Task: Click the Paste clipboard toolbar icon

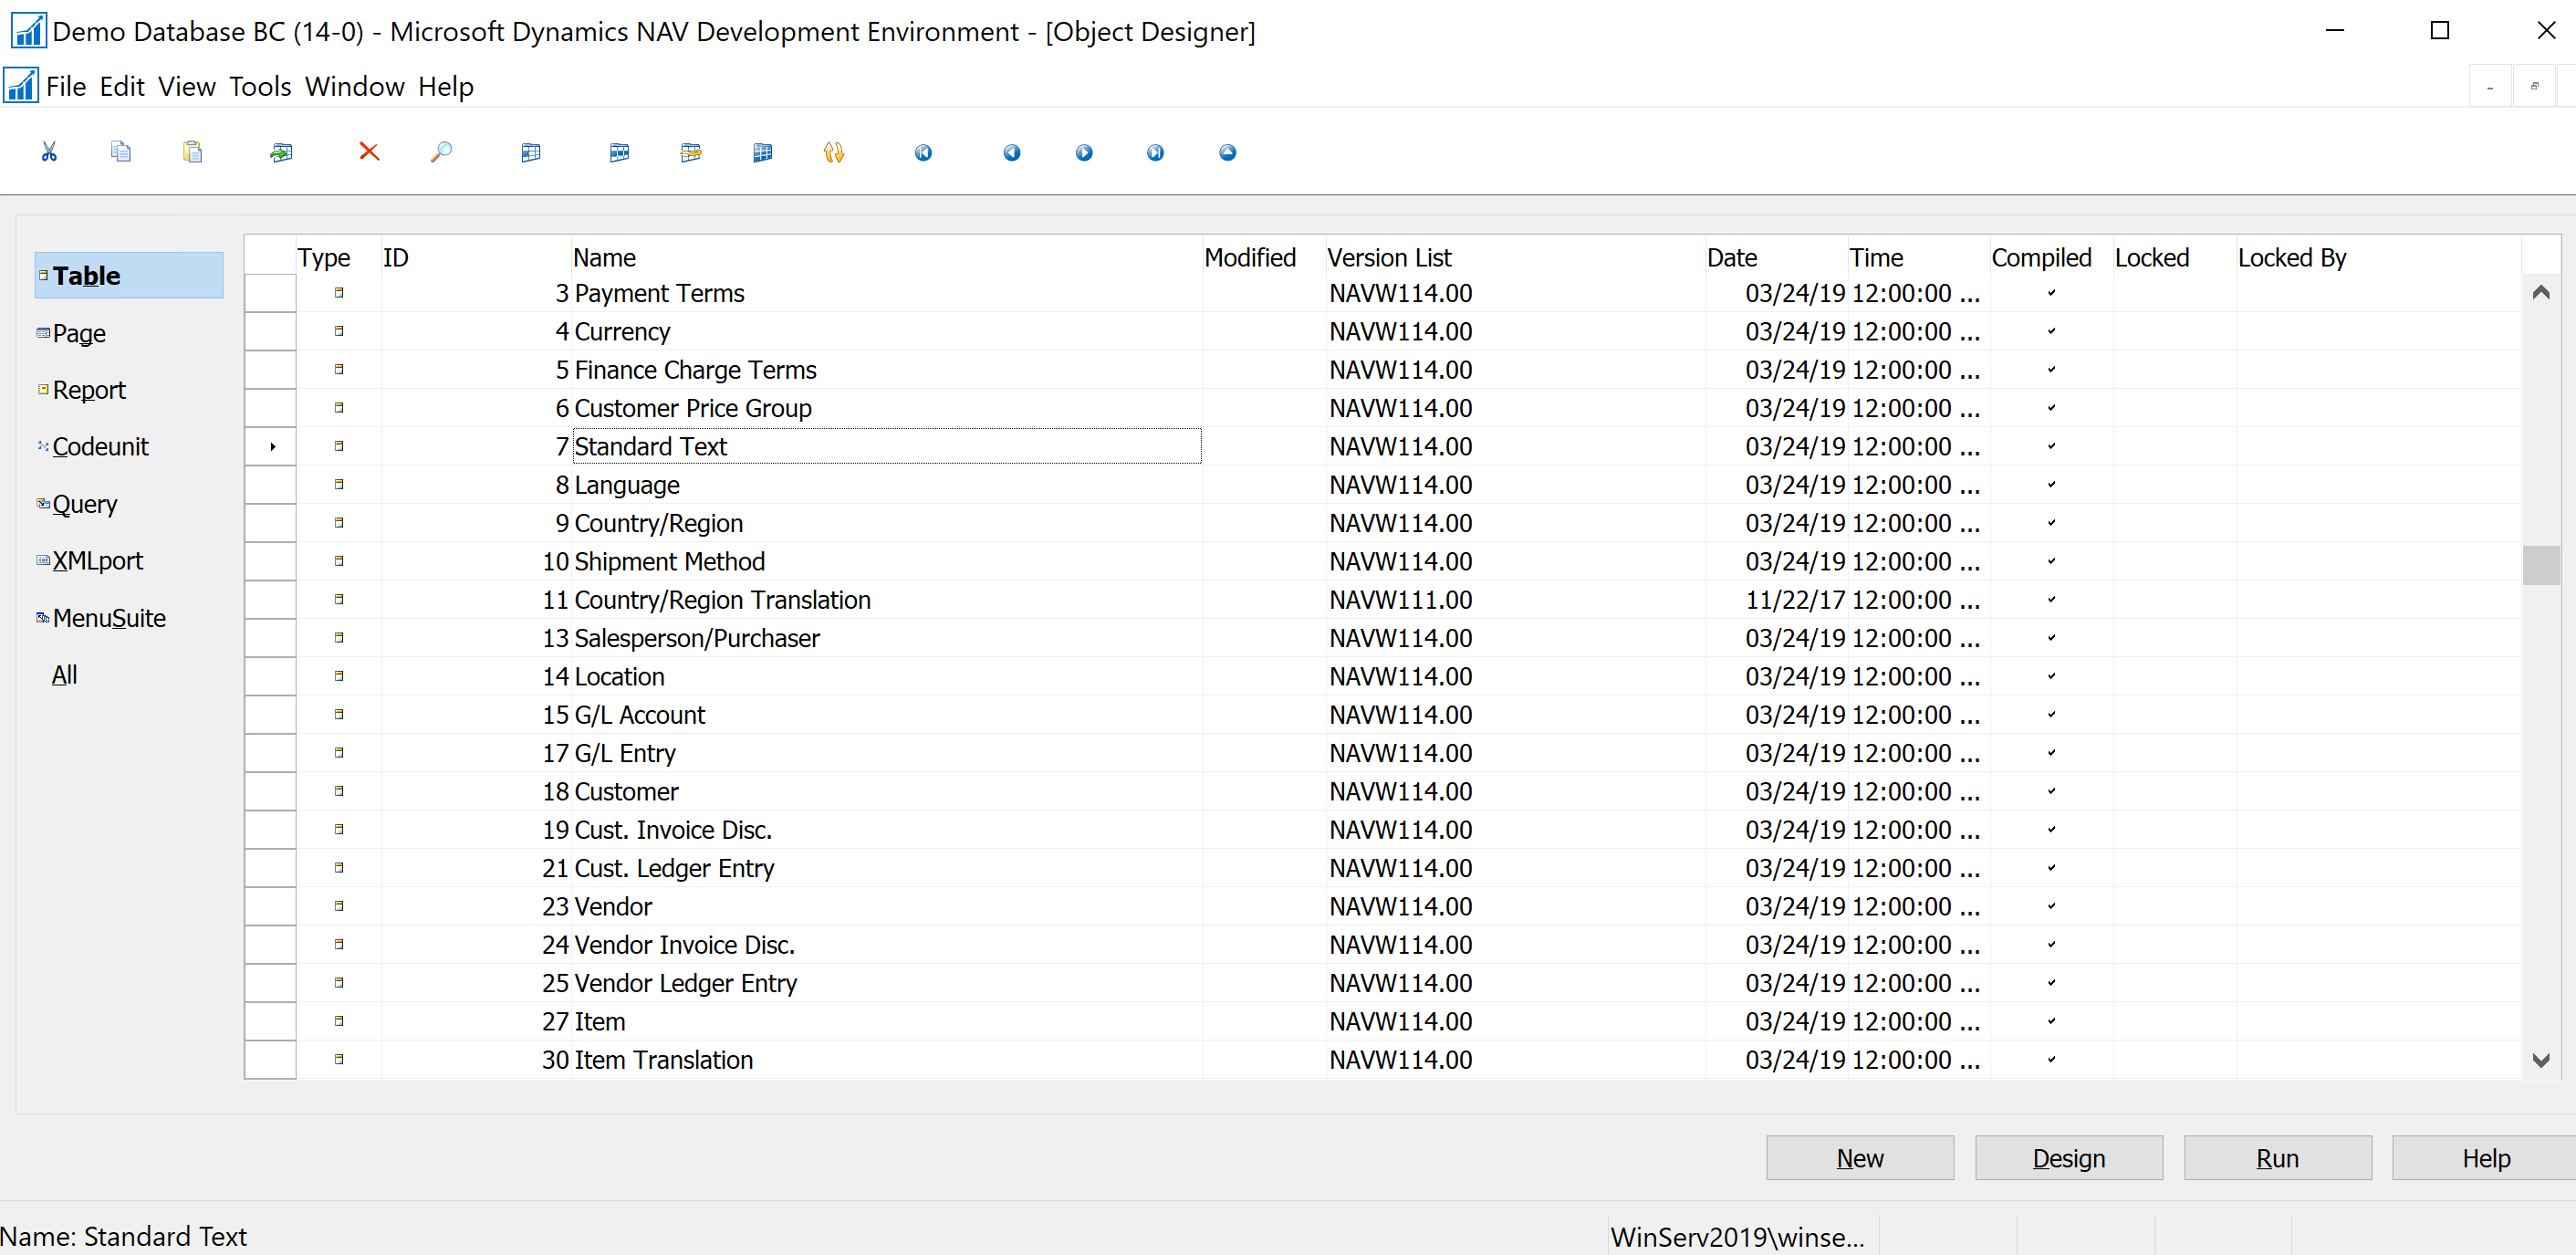Action: 193,152
